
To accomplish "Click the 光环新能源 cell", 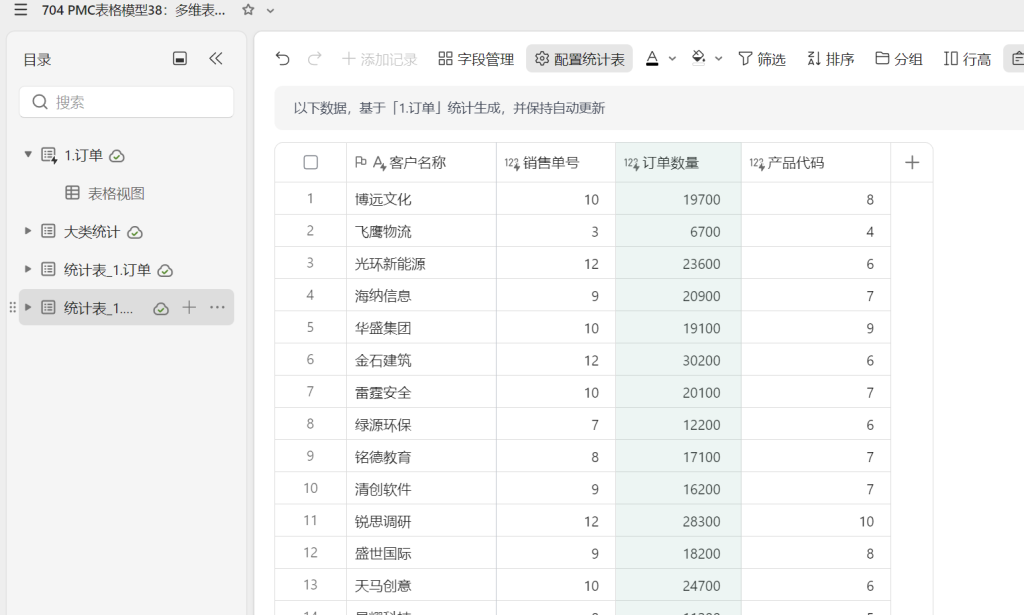I will coord(421,264).
